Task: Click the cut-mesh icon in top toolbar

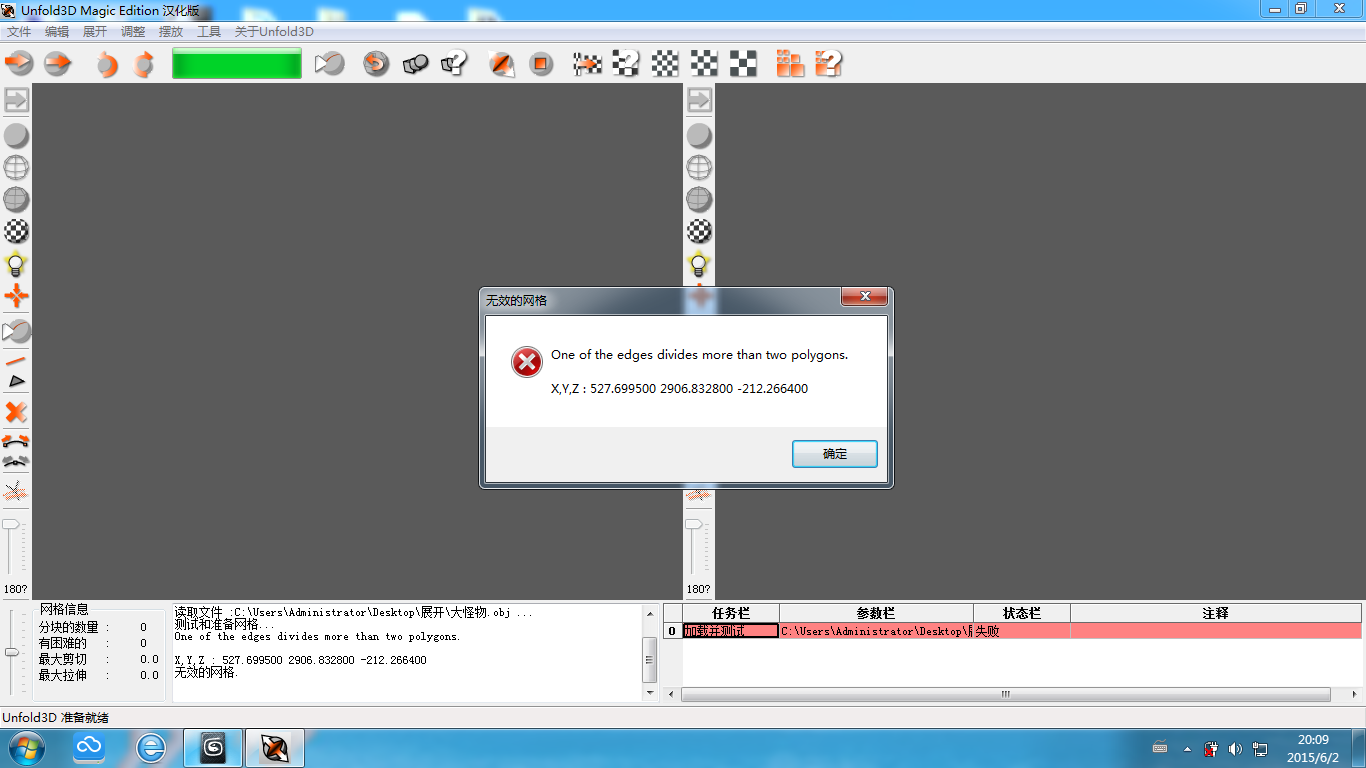Action: (x=329, y=64)
